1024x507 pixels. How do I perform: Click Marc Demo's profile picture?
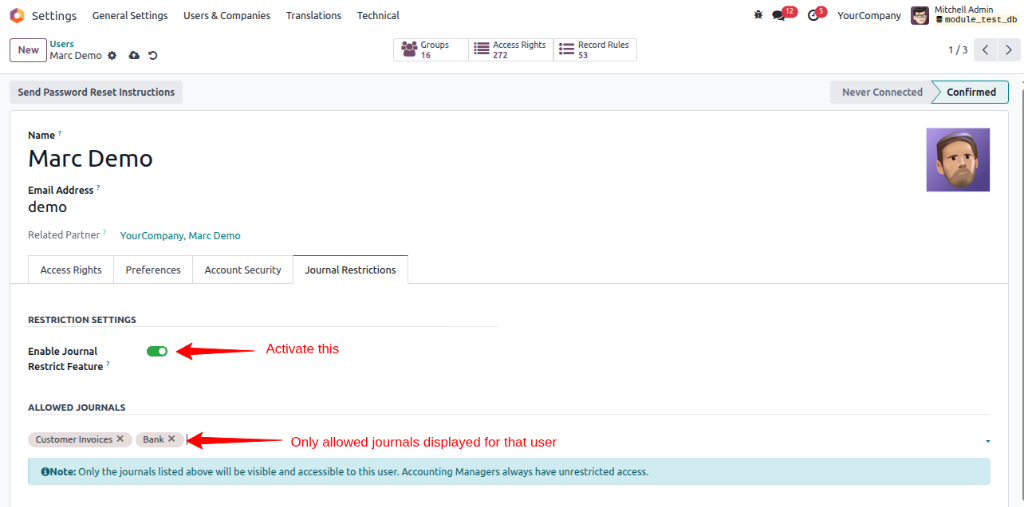(x=958, y=160)
